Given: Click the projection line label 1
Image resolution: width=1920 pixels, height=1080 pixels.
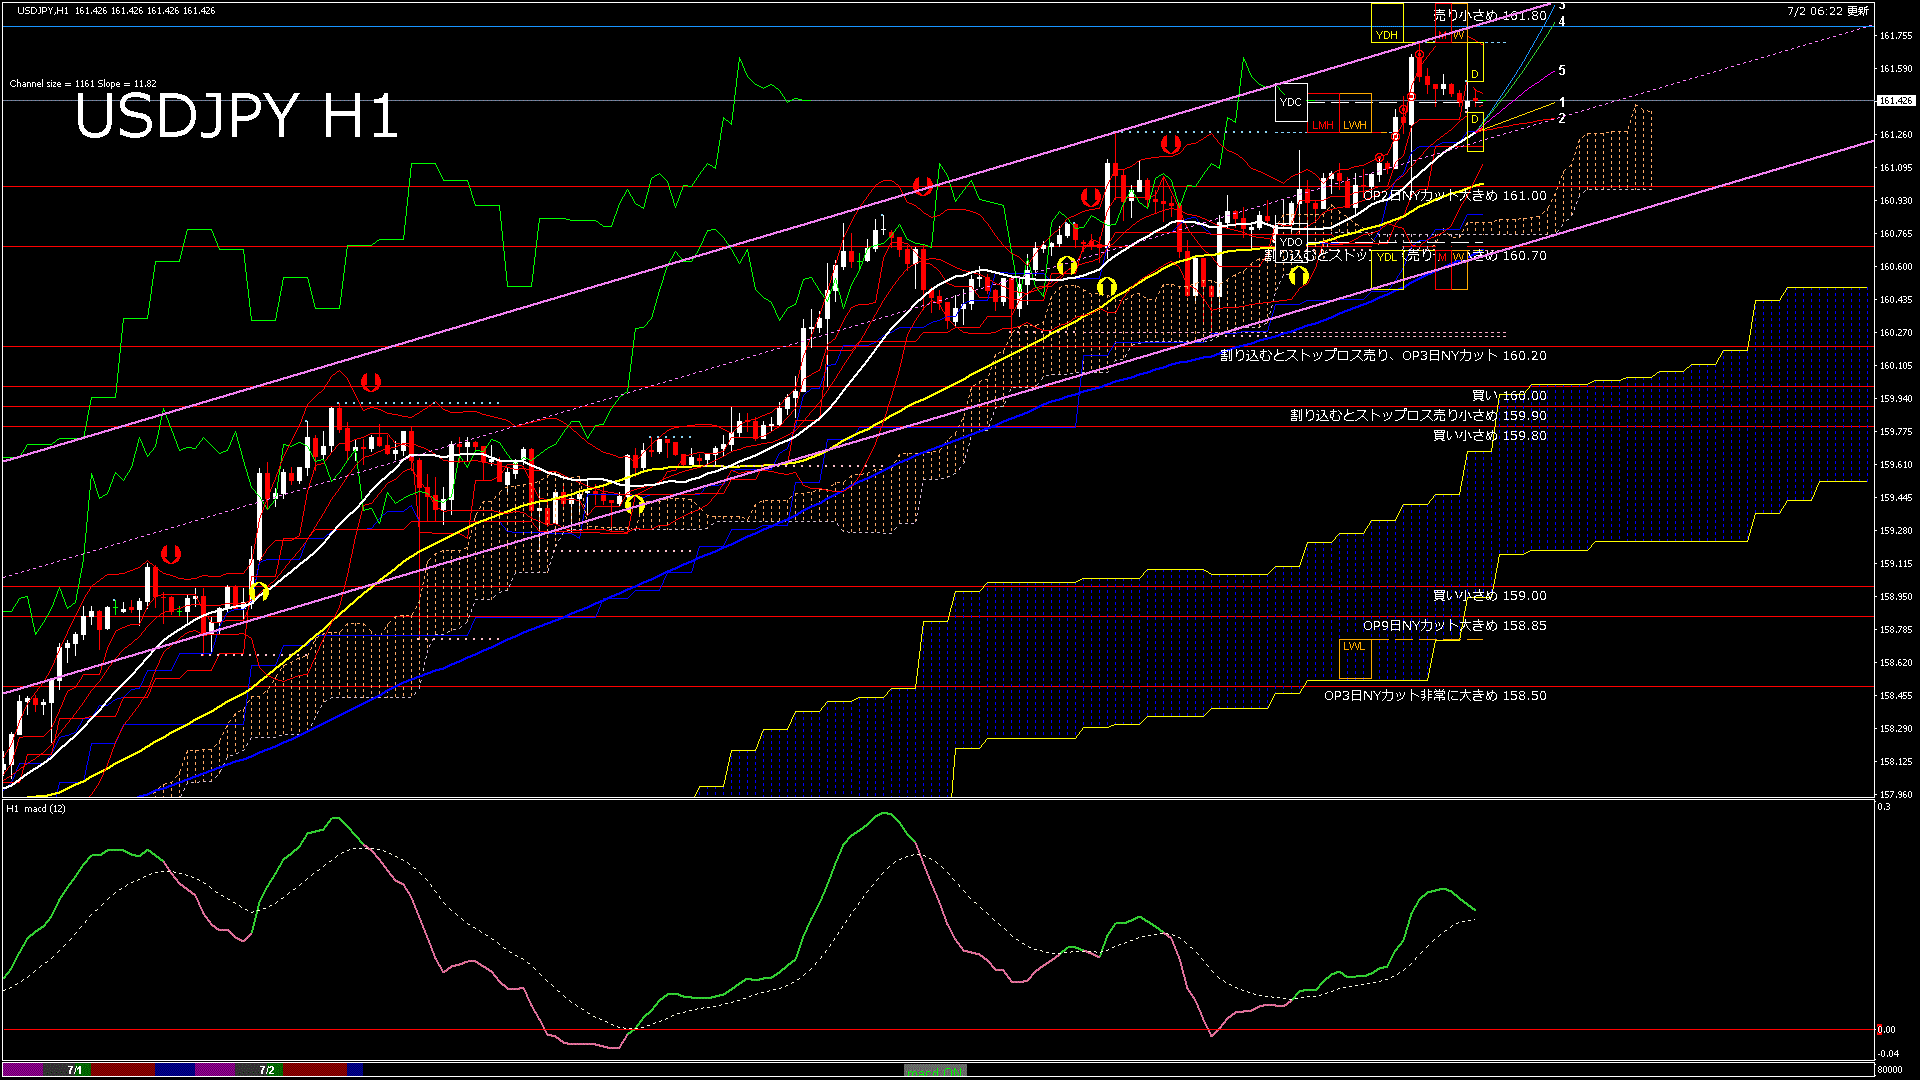Looking at the screenshot, I should pos(1562,103).
